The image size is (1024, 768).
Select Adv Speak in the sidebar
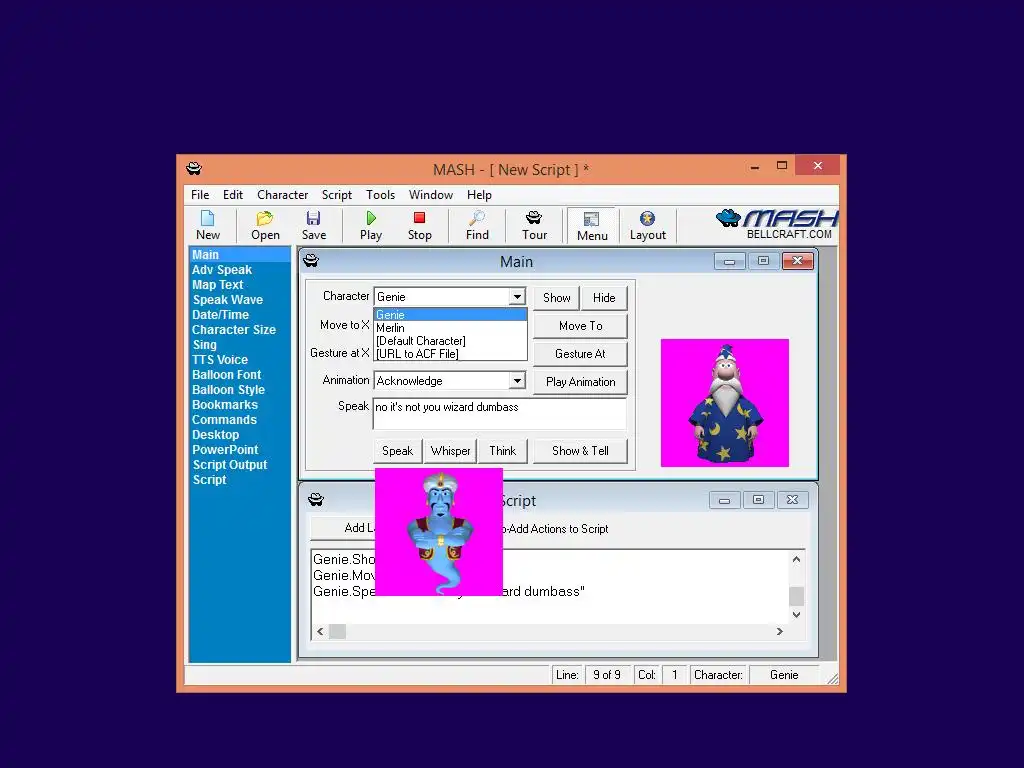(x=221, y=270)
